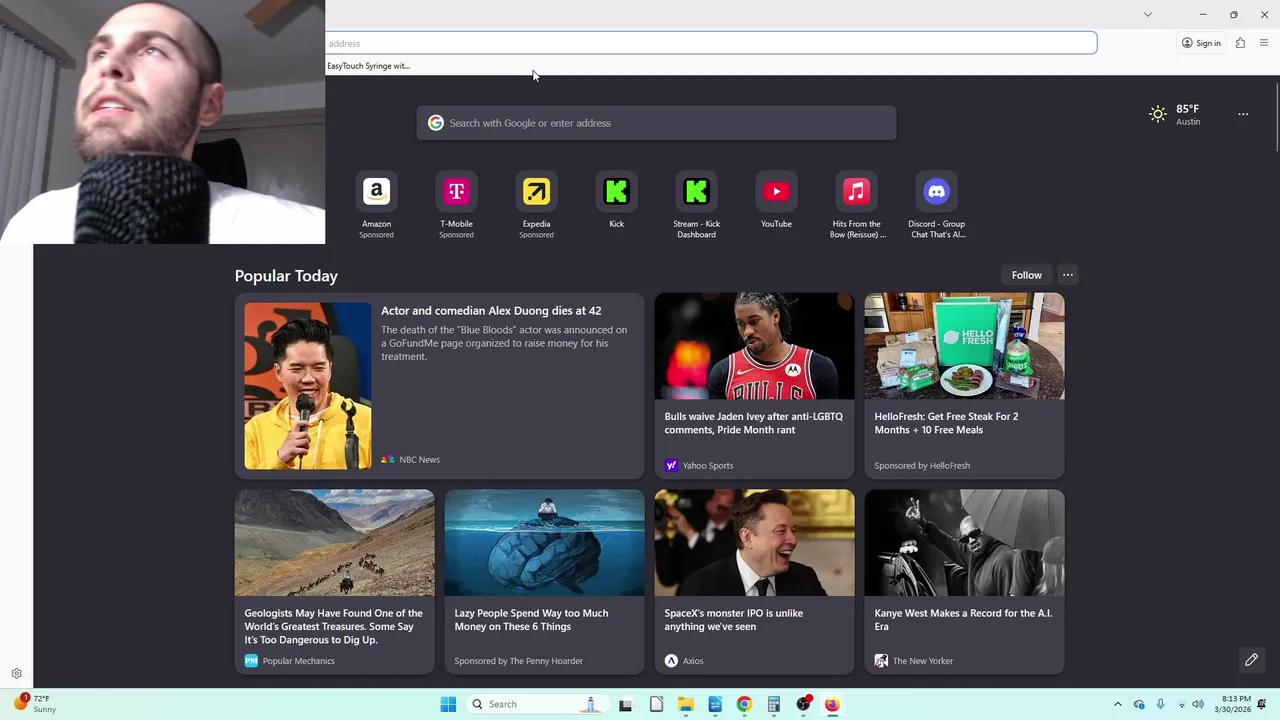The height and width of the screenshot is (720, 1280).
Task: Click the Firefox extensions puzzle icon
Action: tap(1240, 43)
